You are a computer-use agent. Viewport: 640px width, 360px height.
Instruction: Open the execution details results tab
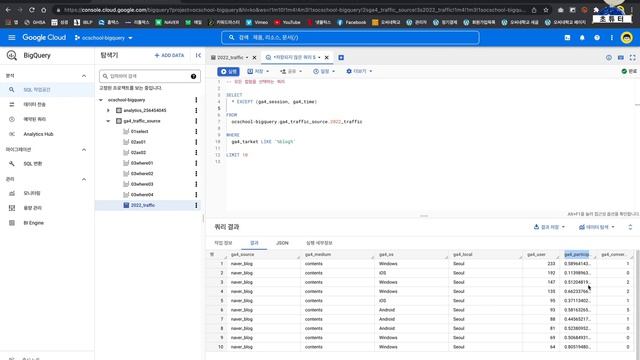319,243
